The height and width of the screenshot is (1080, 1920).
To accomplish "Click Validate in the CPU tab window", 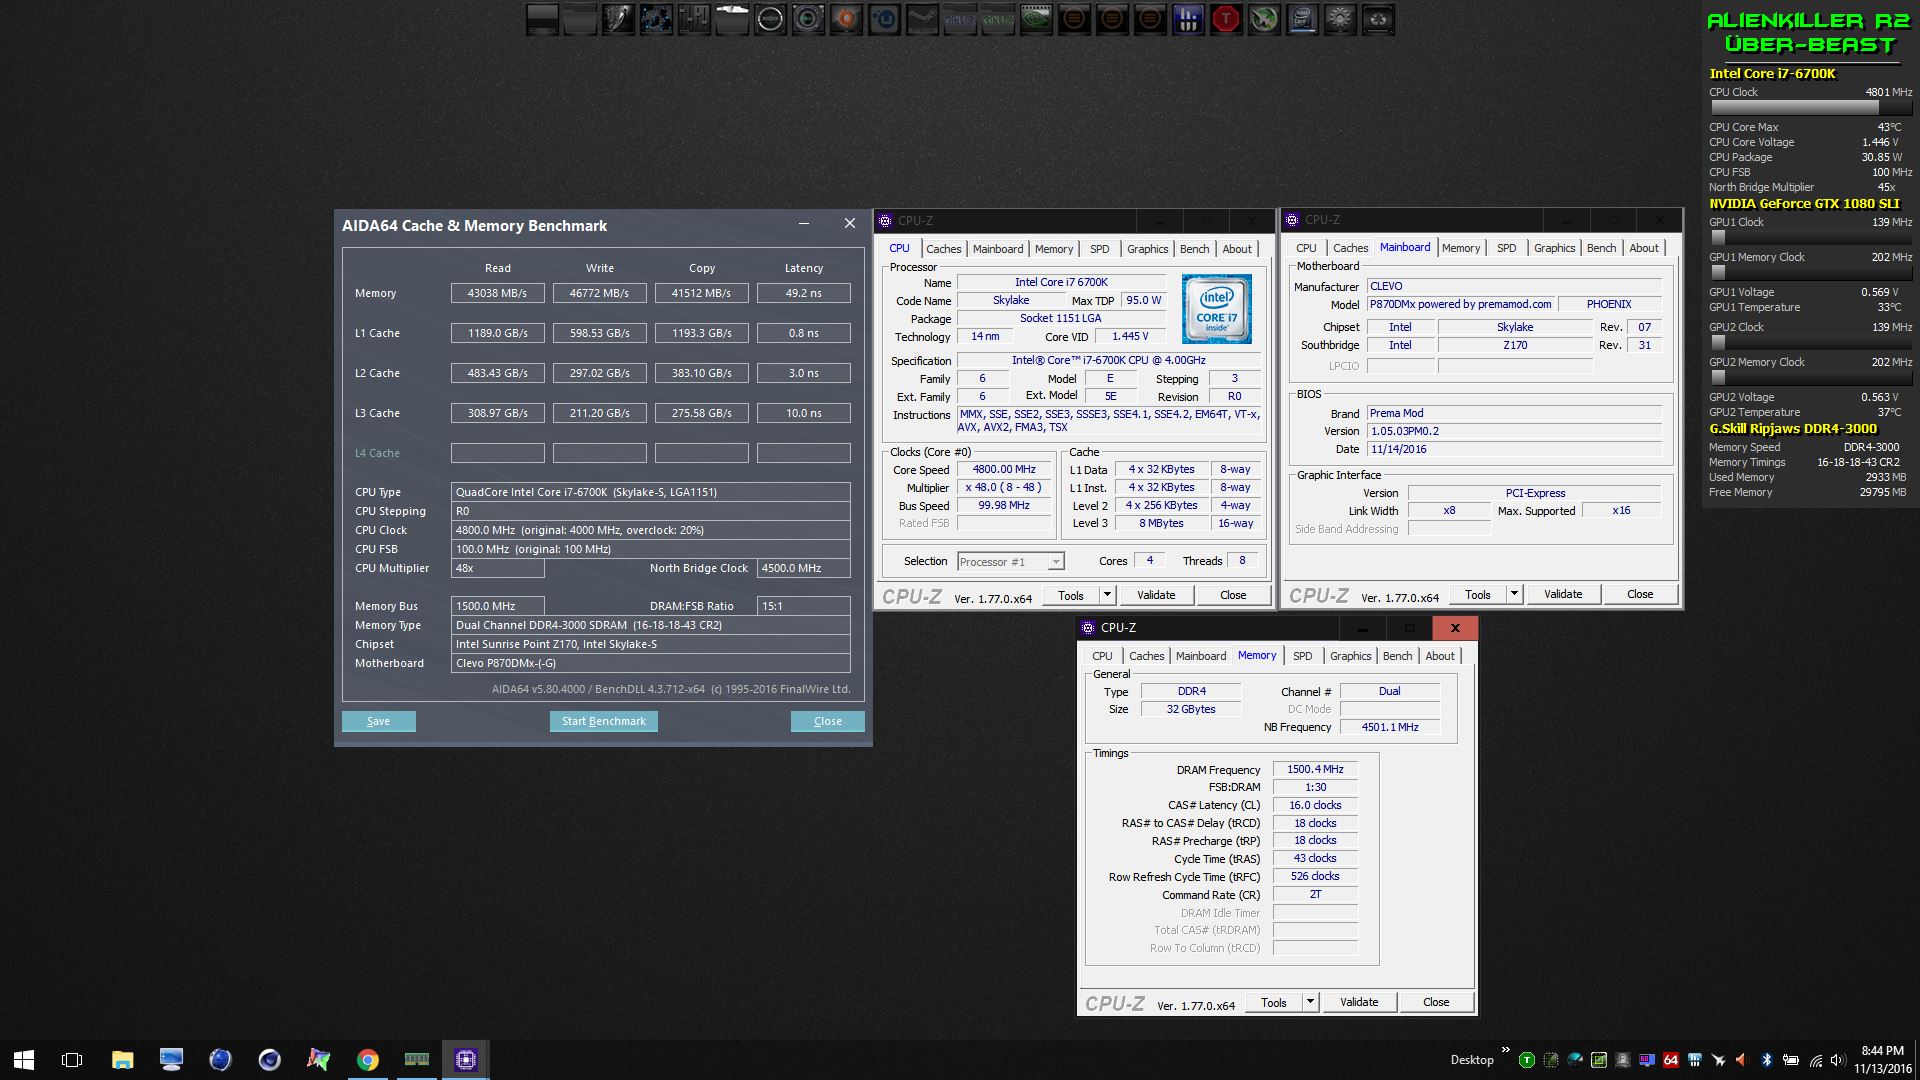I will coord(1156,595).
